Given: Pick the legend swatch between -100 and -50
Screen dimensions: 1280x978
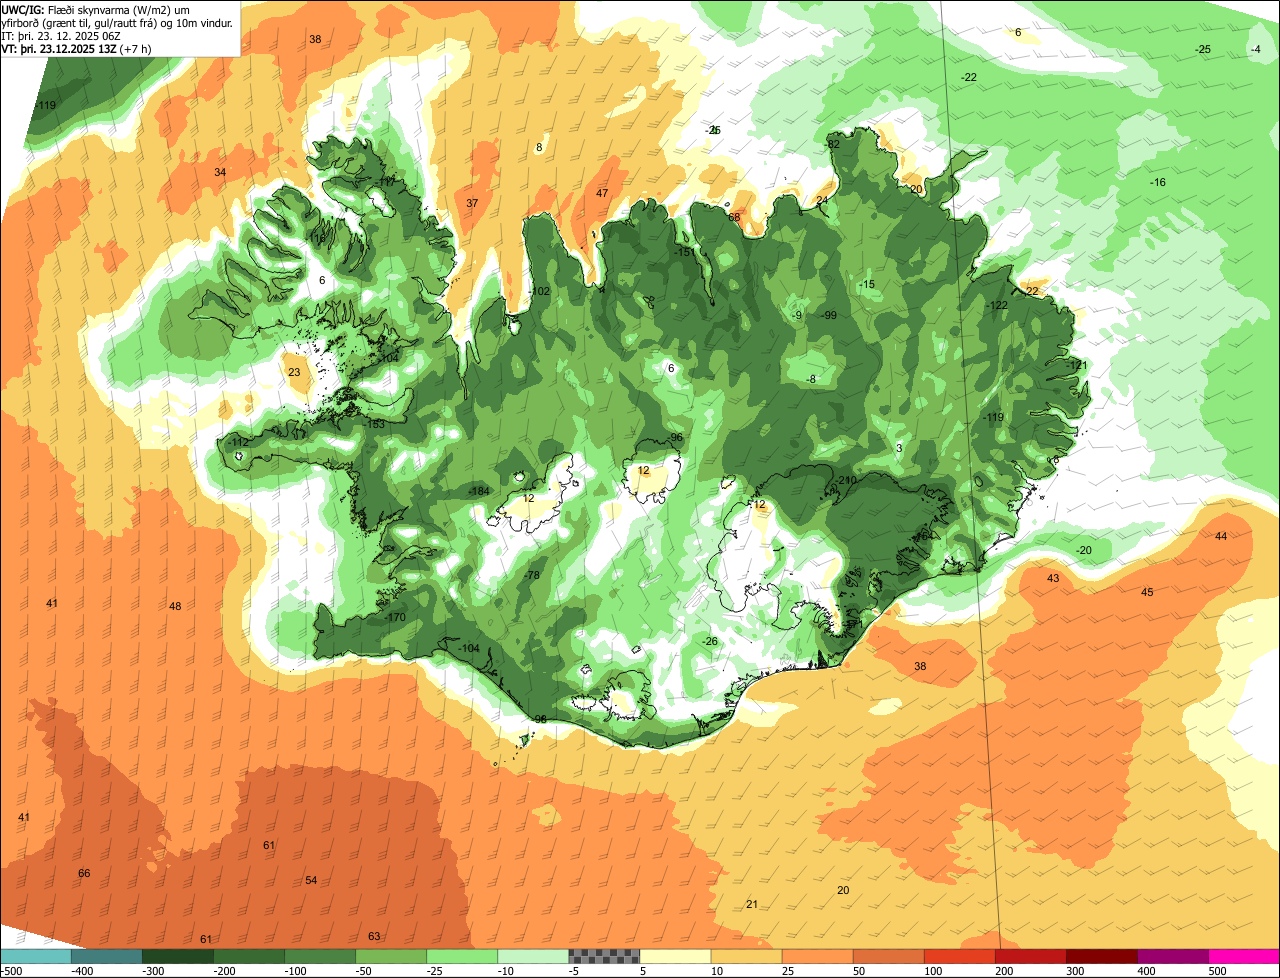Looking at the screenshot, I should (x=320, y=956).
